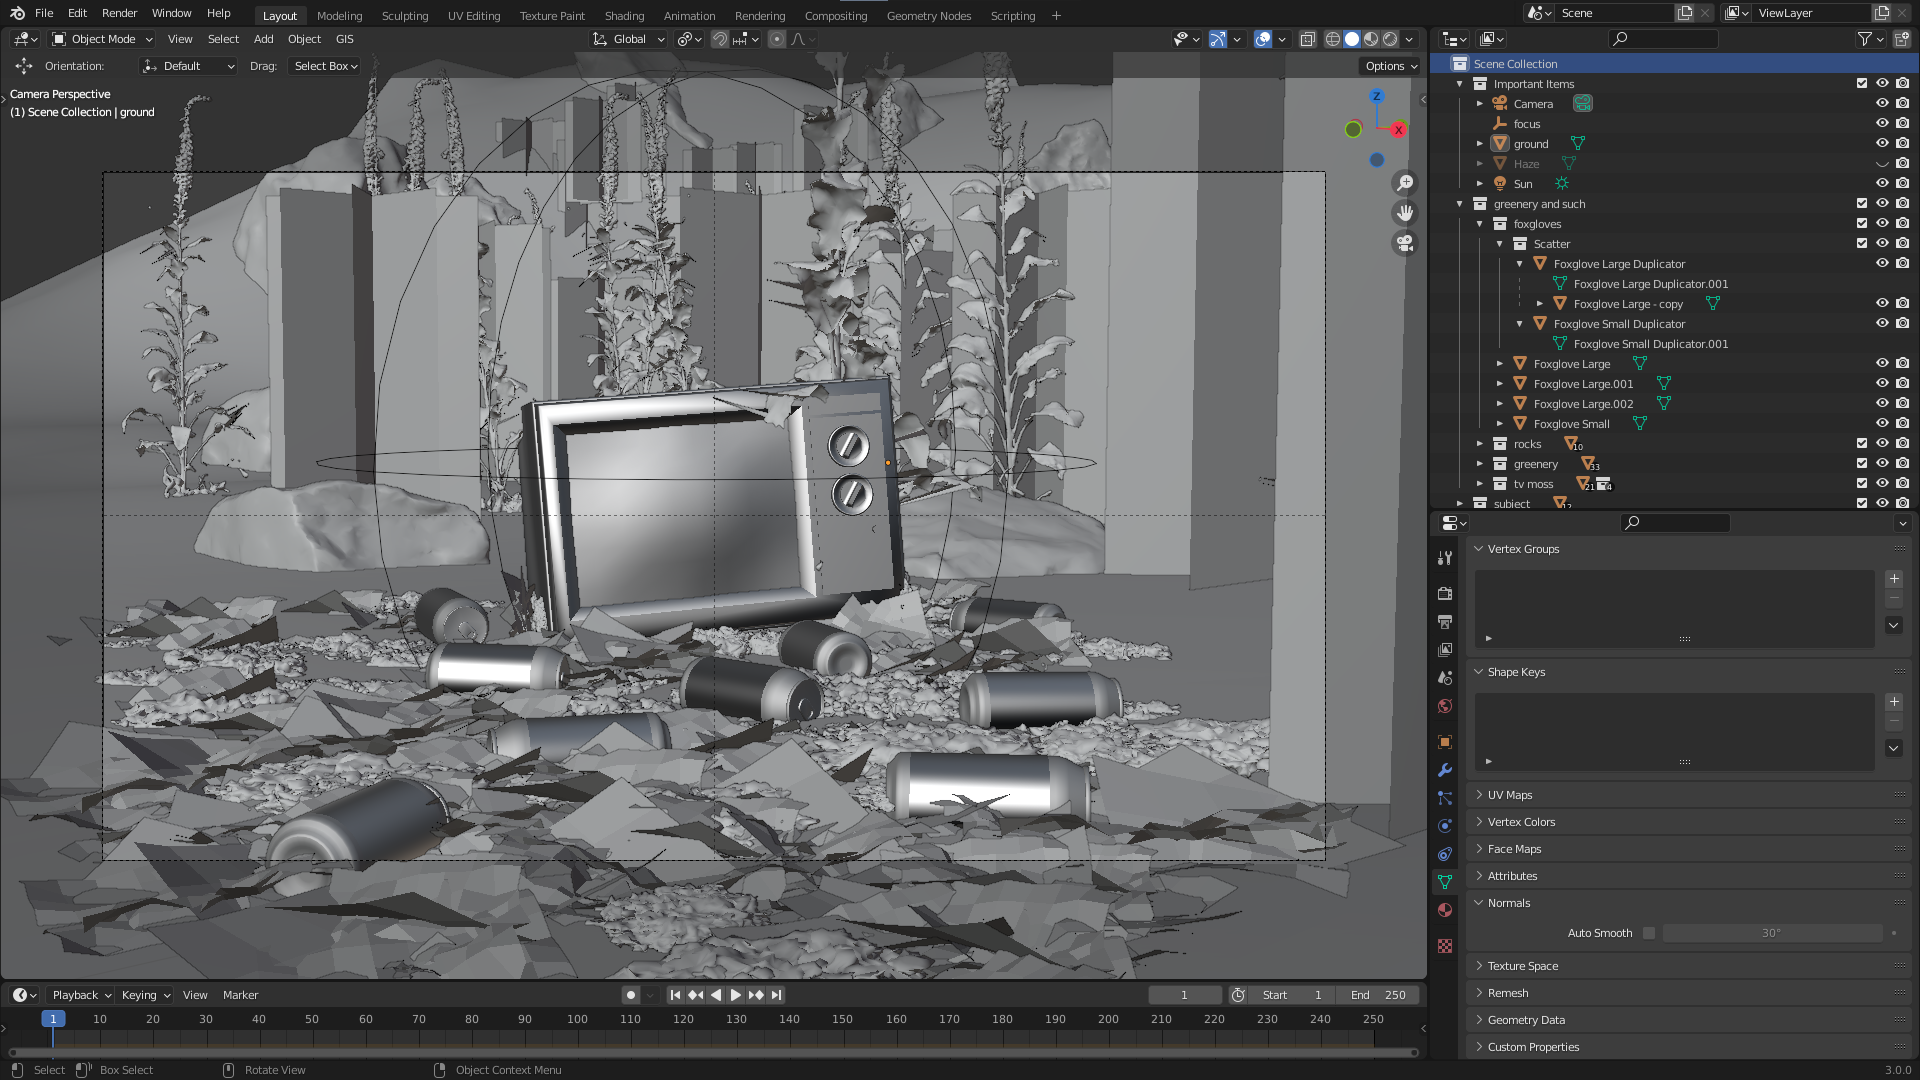The width and height of the screenshot is (1920, 1080).
Task: Open the viewport Add menu
Action: pyautogui.click(x=263, y=39)
